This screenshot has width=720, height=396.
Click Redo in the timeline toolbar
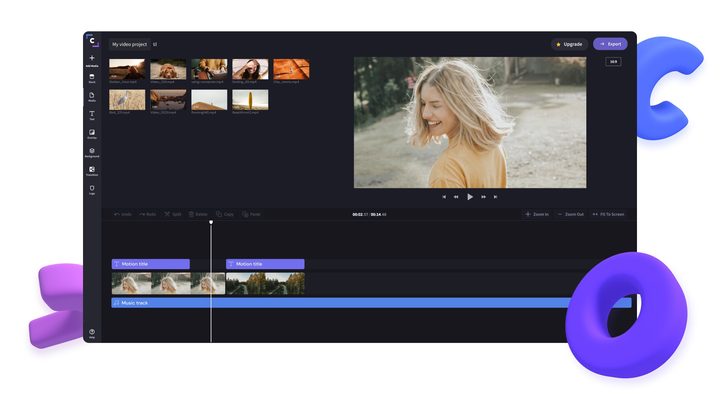[147, 215]
